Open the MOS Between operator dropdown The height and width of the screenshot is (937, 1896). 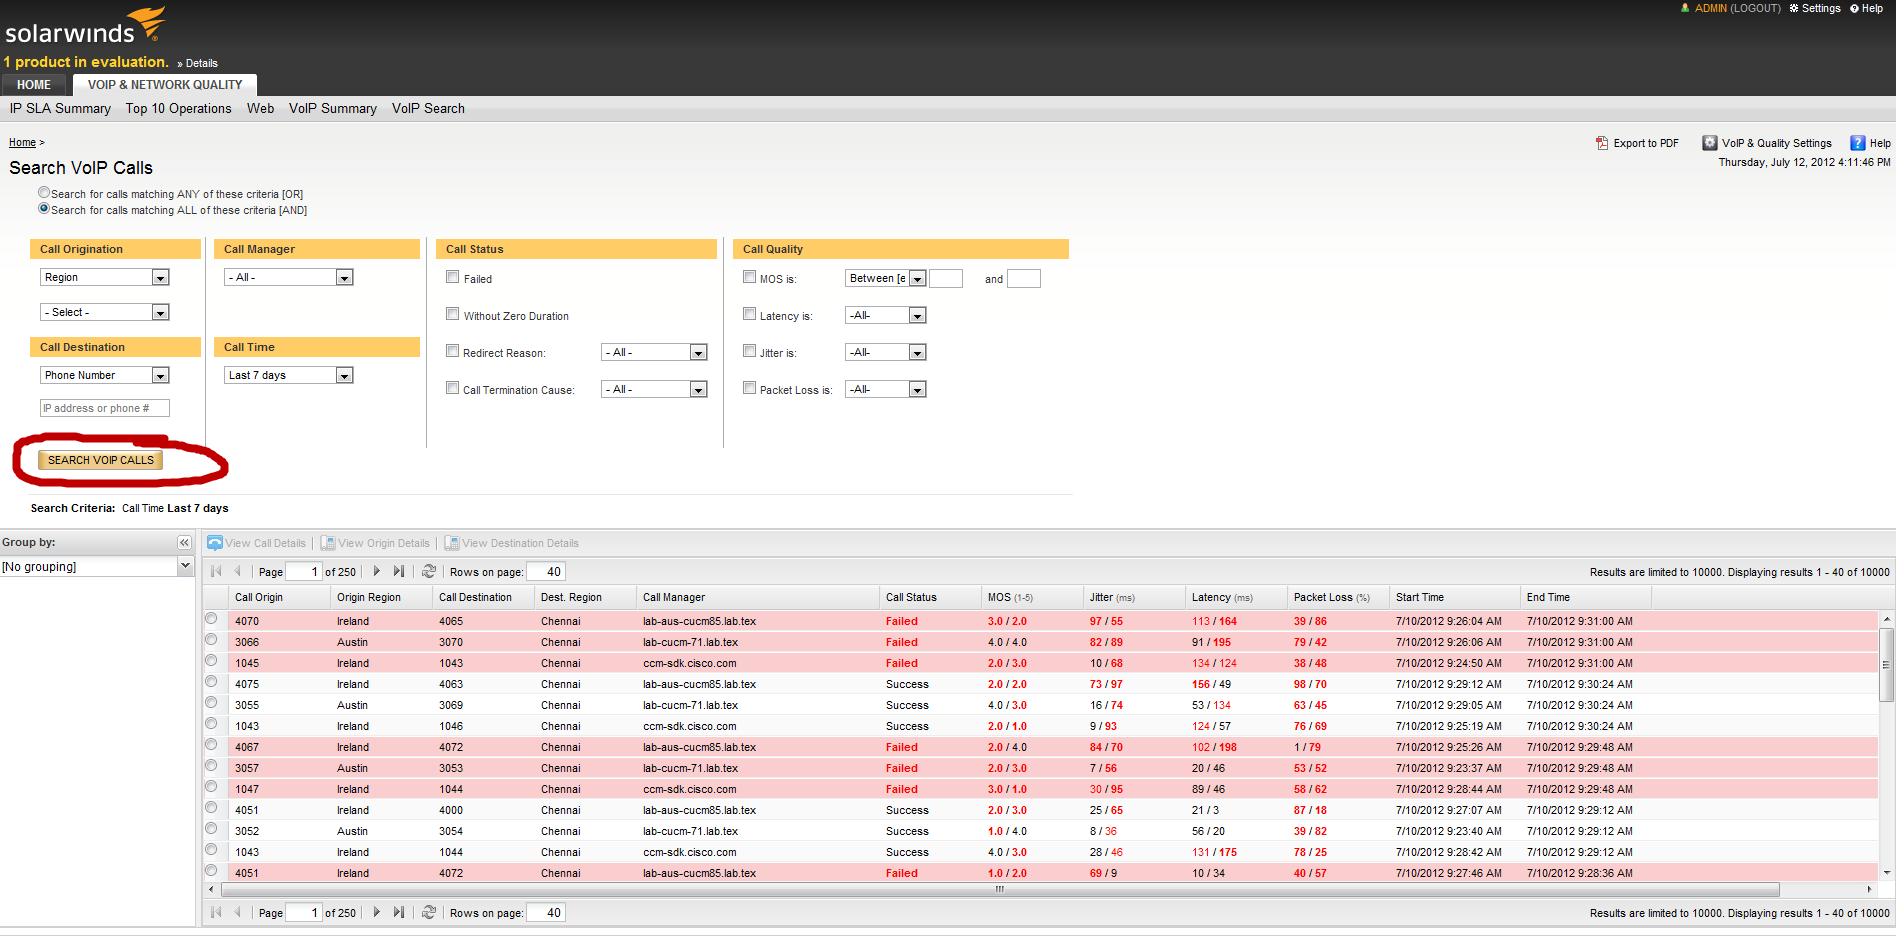click(886, 278)
